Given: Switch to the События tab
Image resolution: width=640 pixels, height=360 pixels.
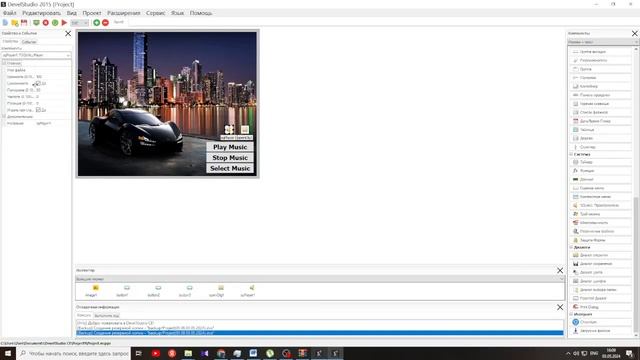Looking at the screenshot, I should [29, 42].
